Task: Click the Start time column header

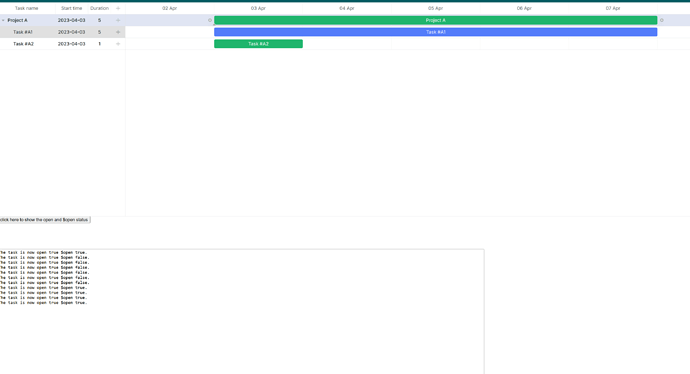Action: (71, 8)
